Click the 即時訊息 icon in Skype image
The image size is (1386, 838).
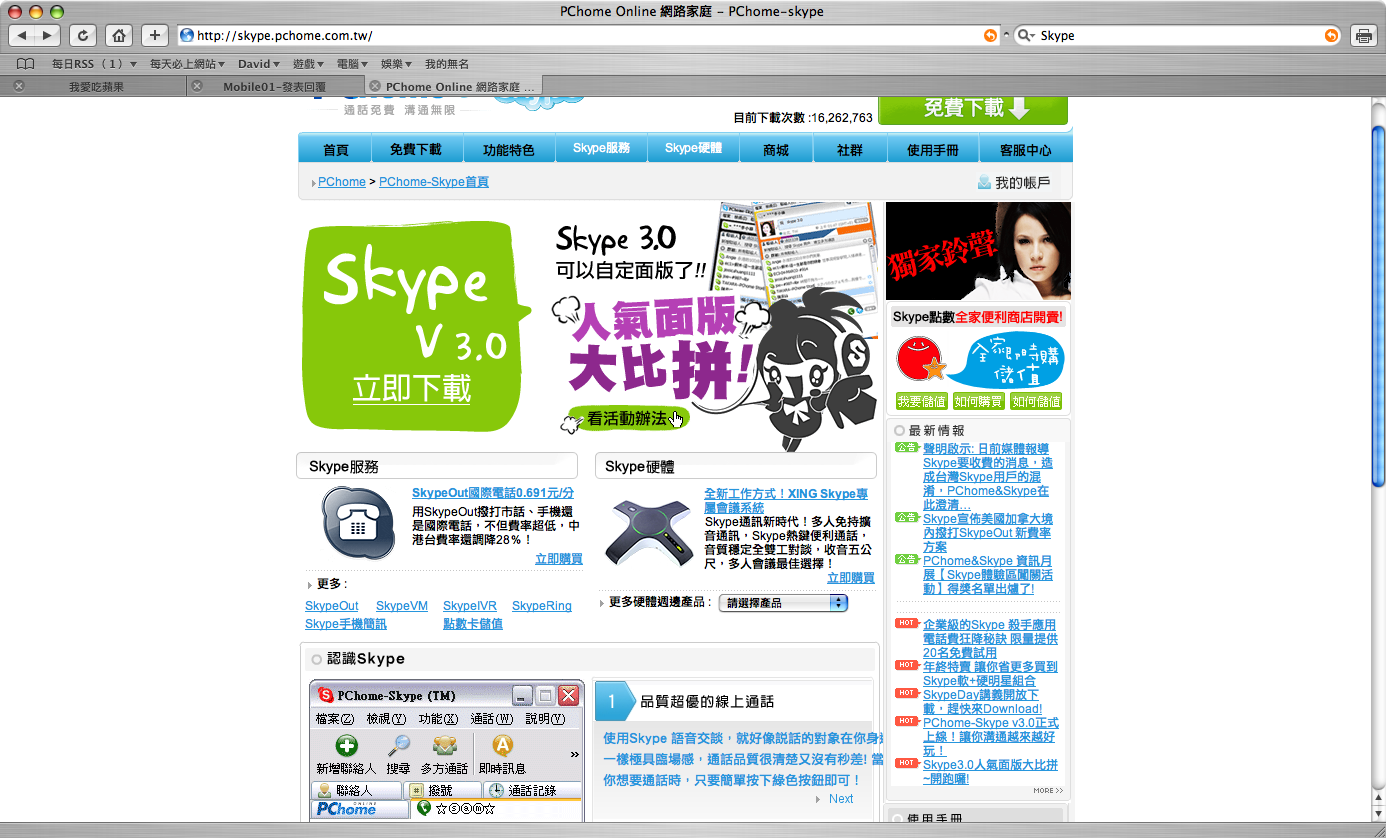(x=503, y=746)
